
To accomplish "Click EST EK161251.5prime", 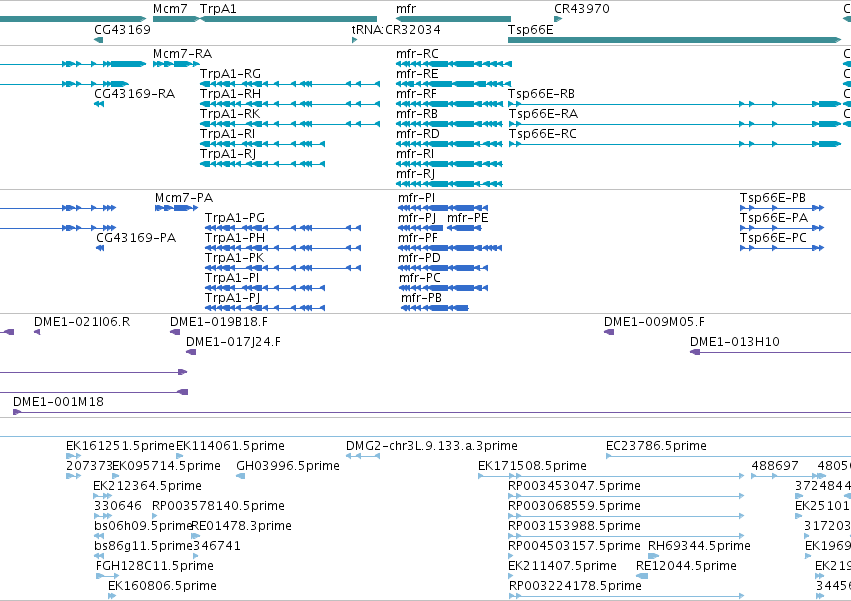I will [x=73, y=456].
